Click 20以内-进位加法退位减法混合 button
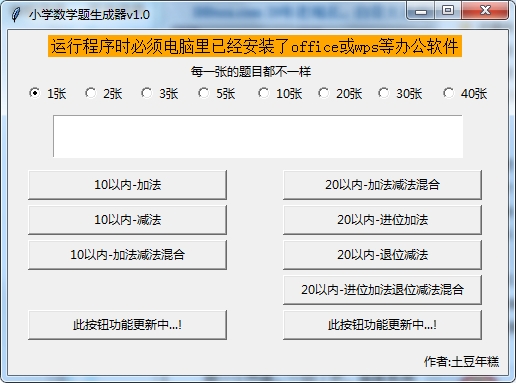The image size is (516, 383). tap(382, 290)
